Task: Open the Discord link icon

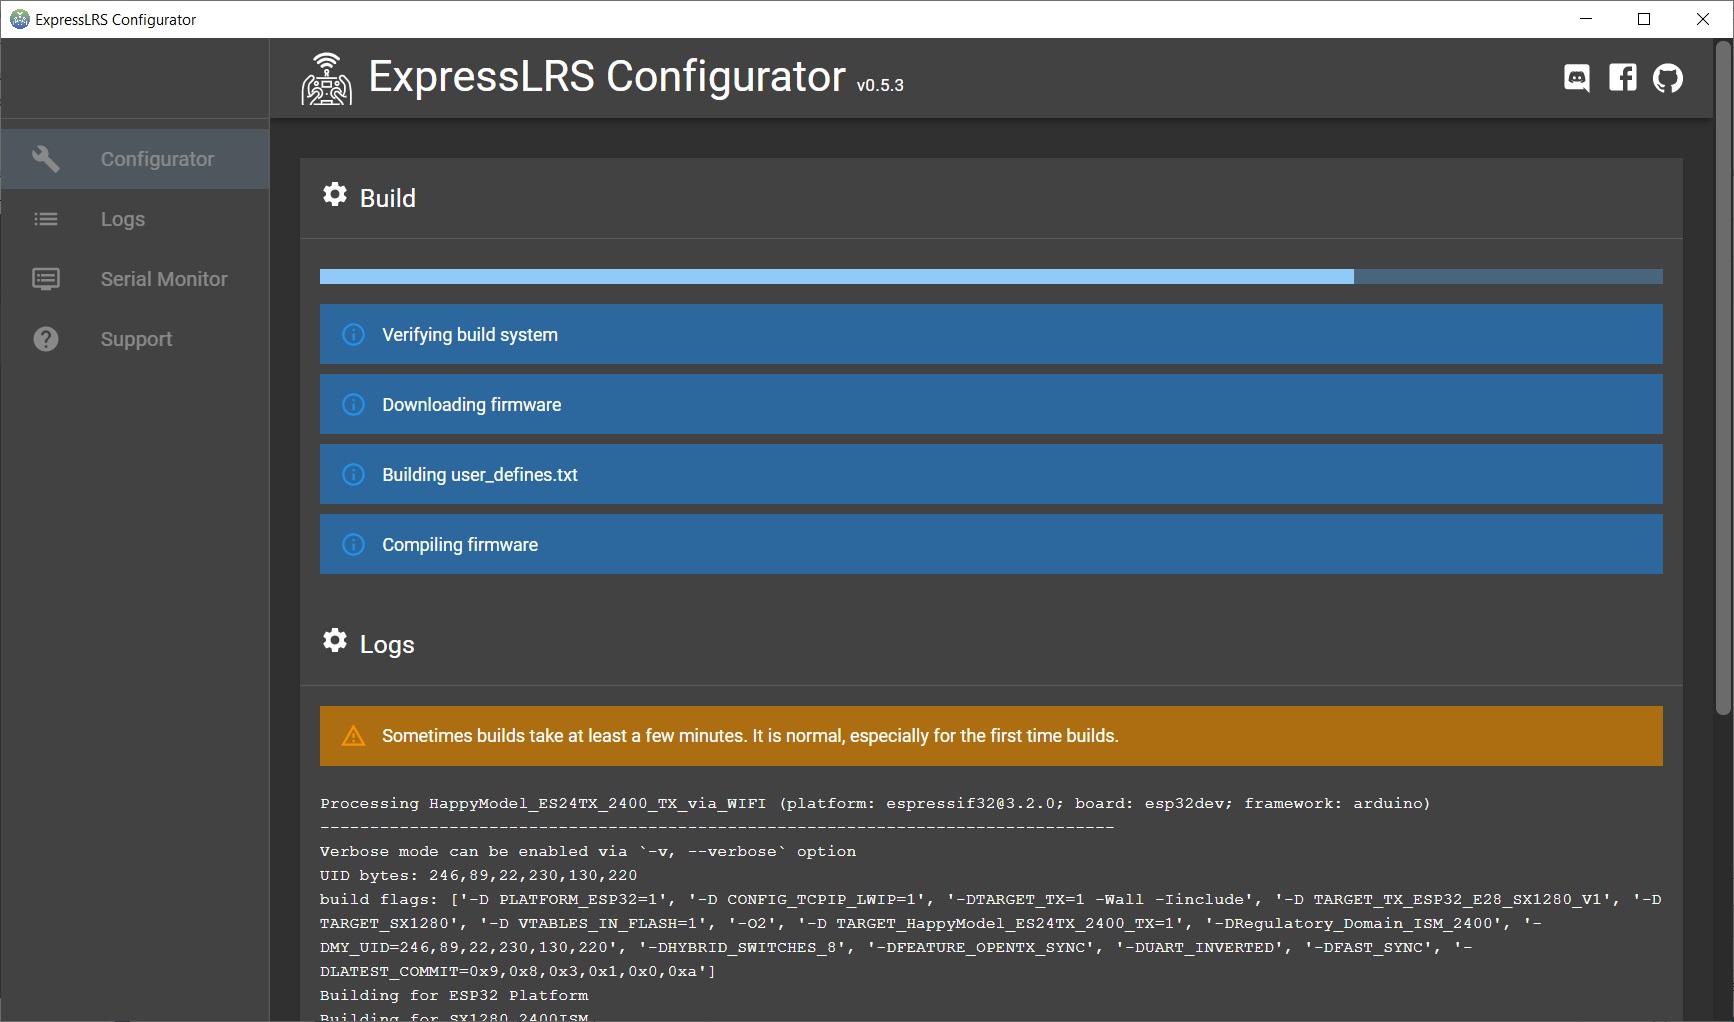Action: tap(1577, 78)
